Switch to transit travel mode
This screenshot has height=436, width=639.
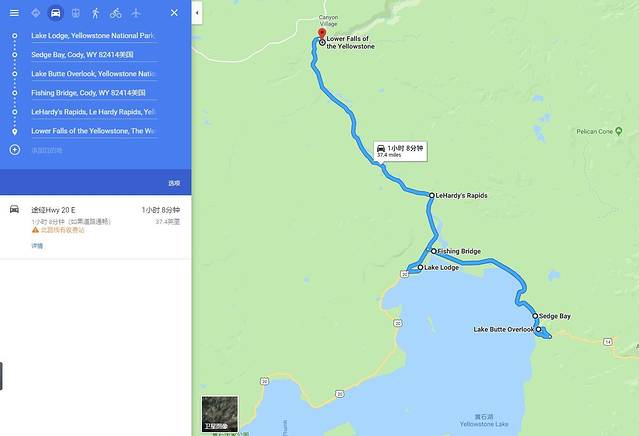coord(75,13)
